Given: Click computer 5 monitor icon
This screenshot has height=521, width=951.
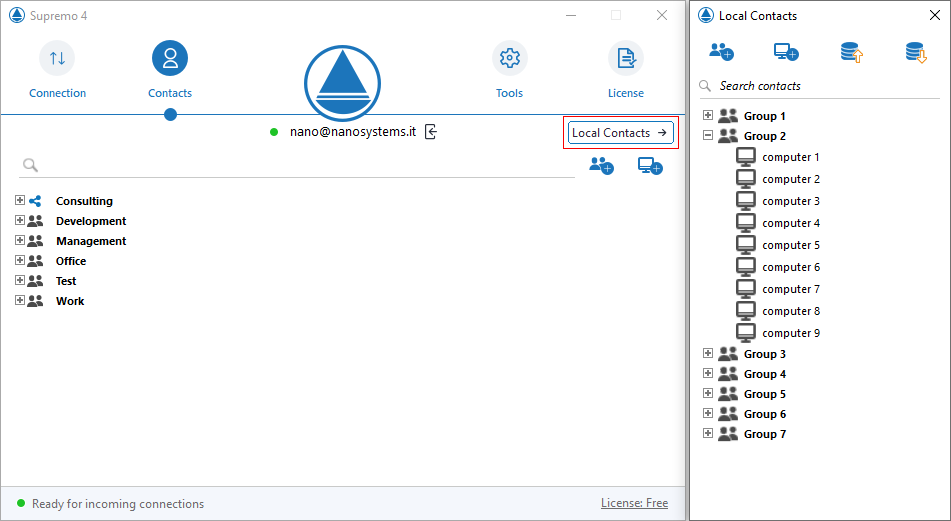Looking at the screenshot, I should [745, 245].
